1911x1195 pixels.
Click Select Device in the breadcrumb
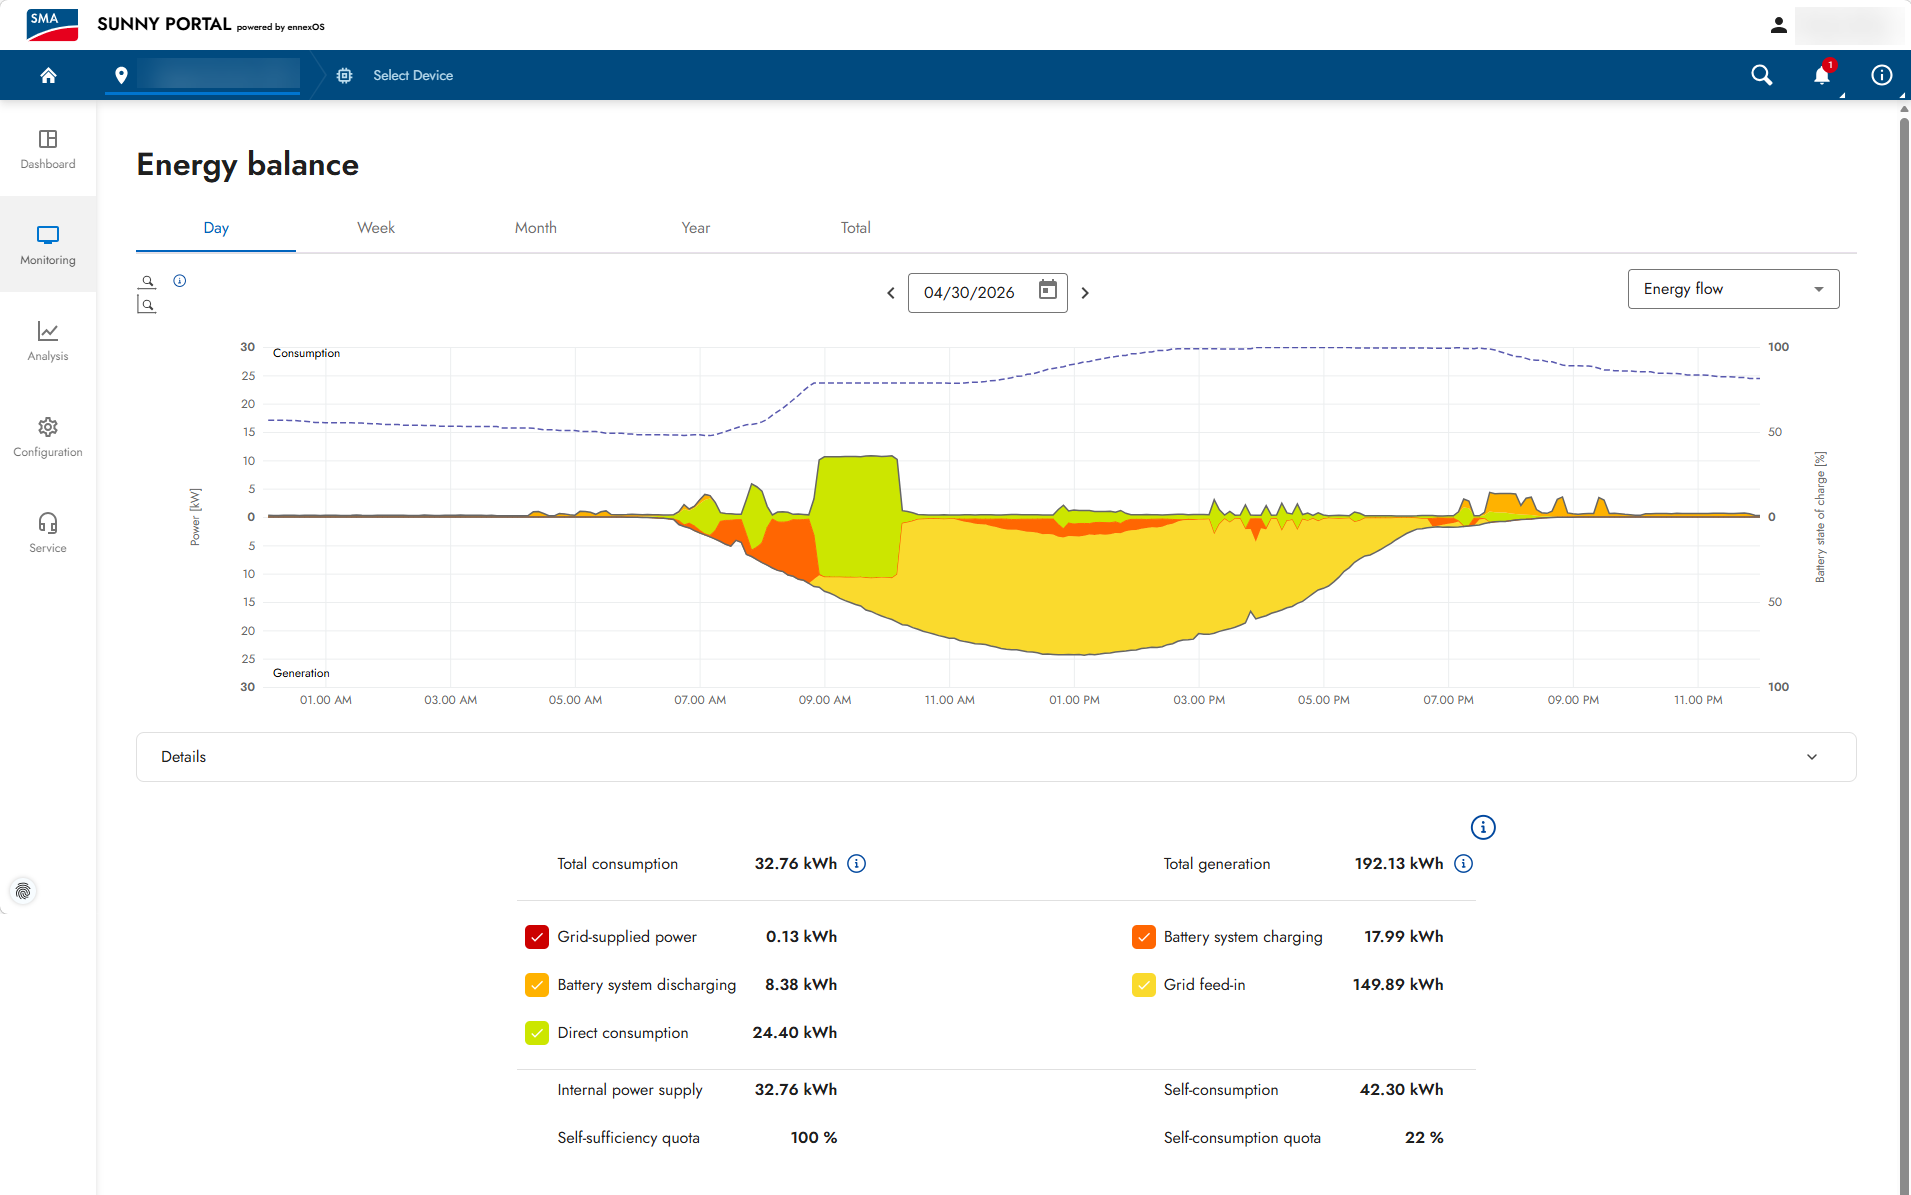(x=413, y=75)
